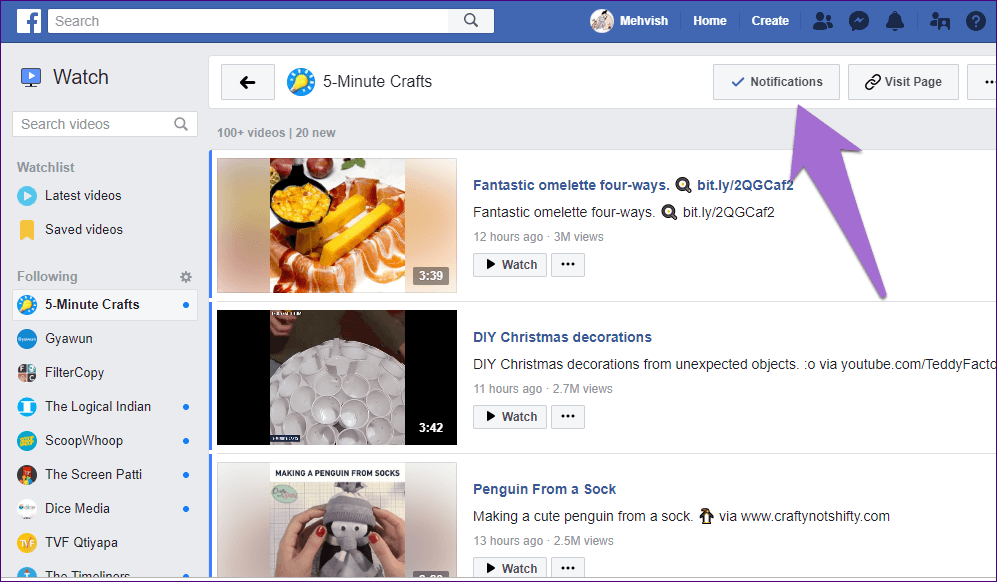Click the Dice Media page avatar
The width and height of the screenshot is (997, 582).
(x=27, y=509)
